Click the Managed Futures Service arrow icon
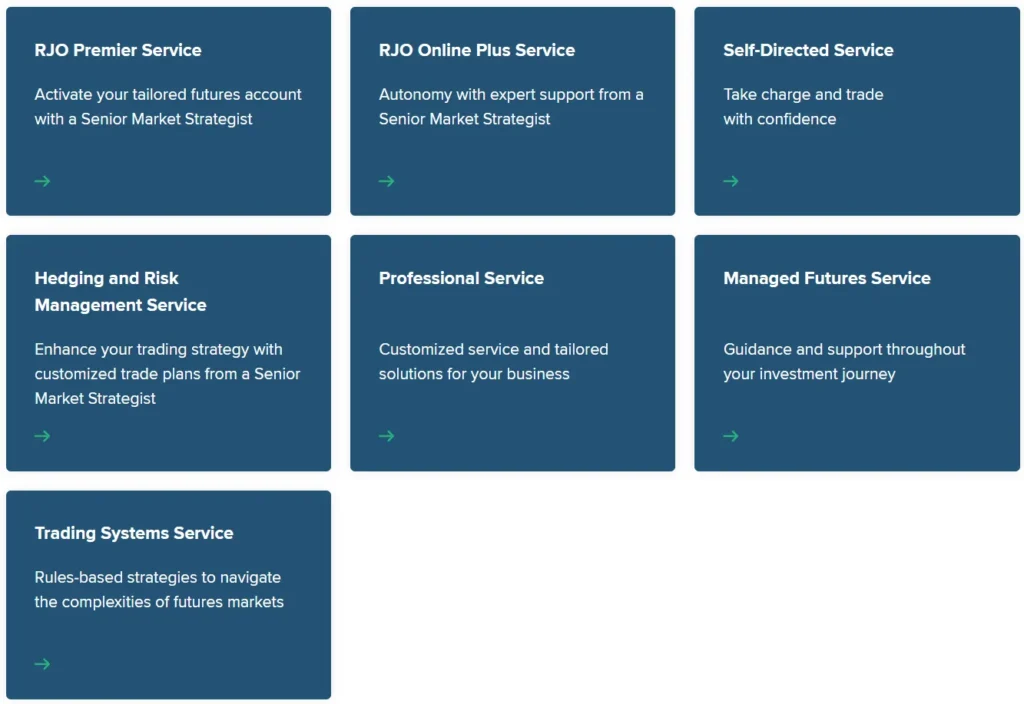 [x=731, y=436]
